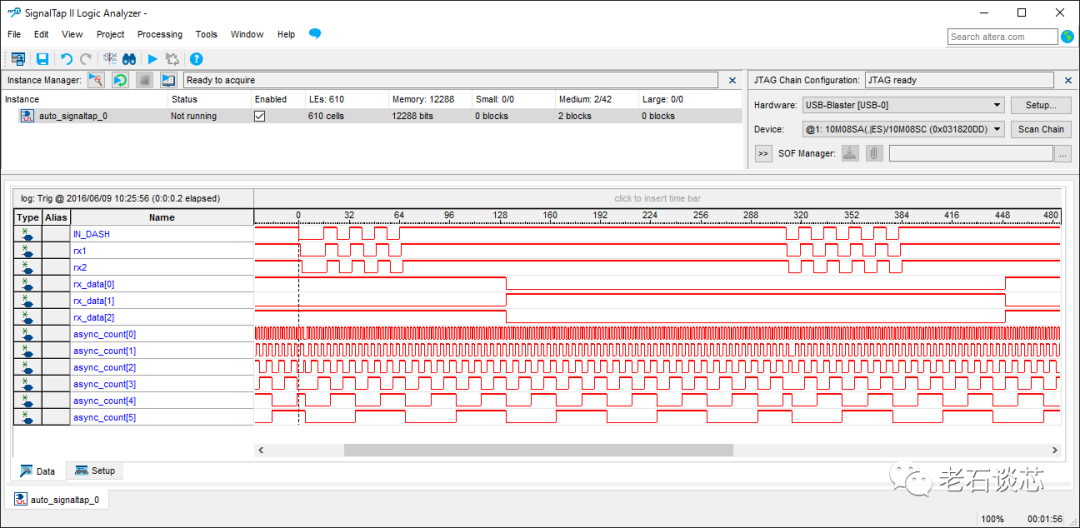Click the SOF Manager file path field
This screenshot has height=528, width=1080.
pos(970,154)
